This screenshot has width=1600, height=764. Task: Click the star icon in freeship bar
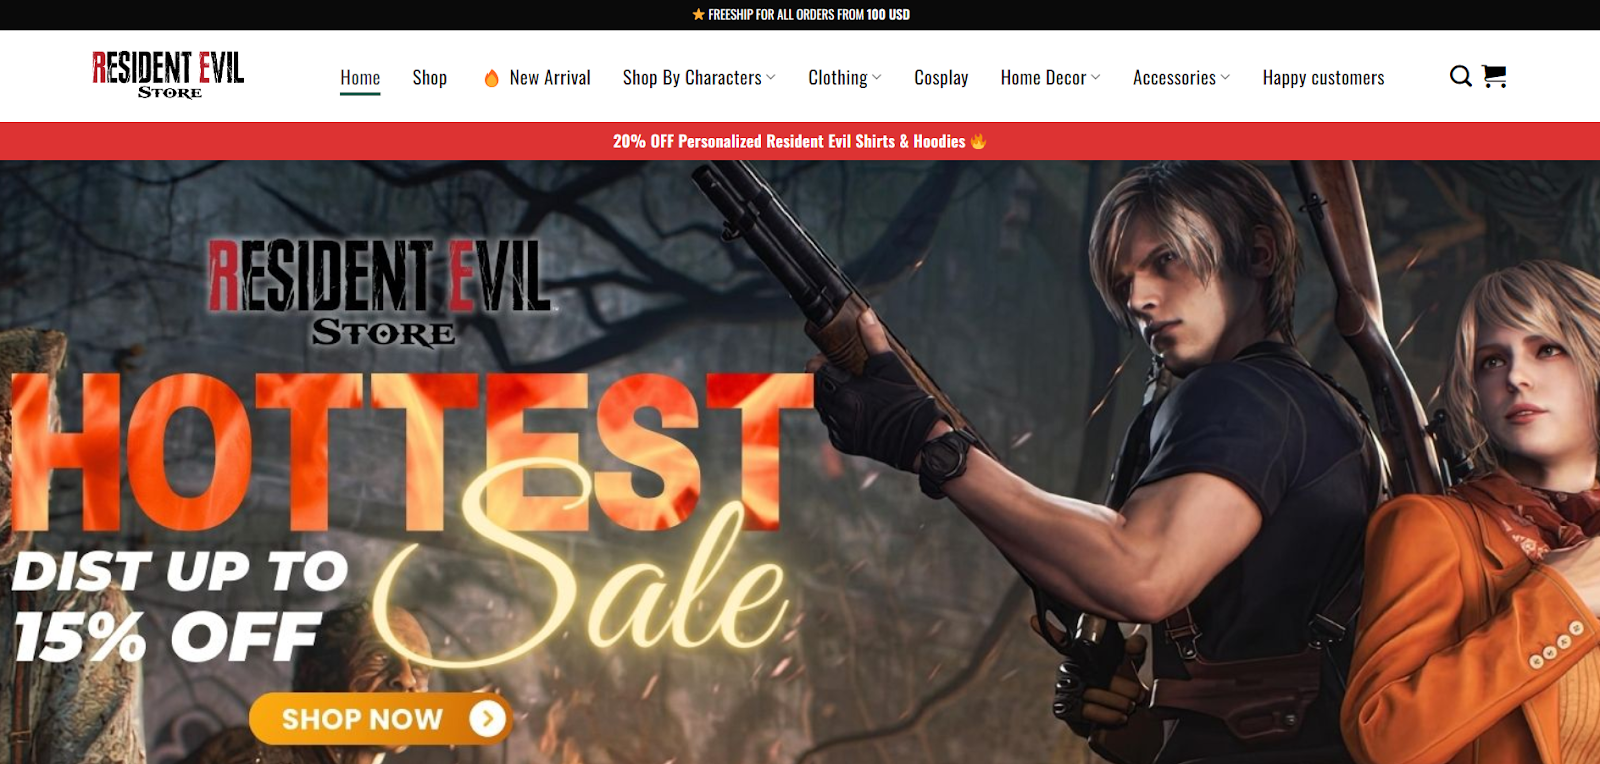698,14
